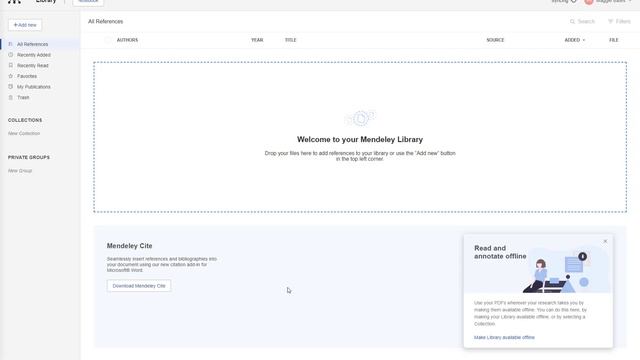Open the Trash folder

tap(23, 97)
